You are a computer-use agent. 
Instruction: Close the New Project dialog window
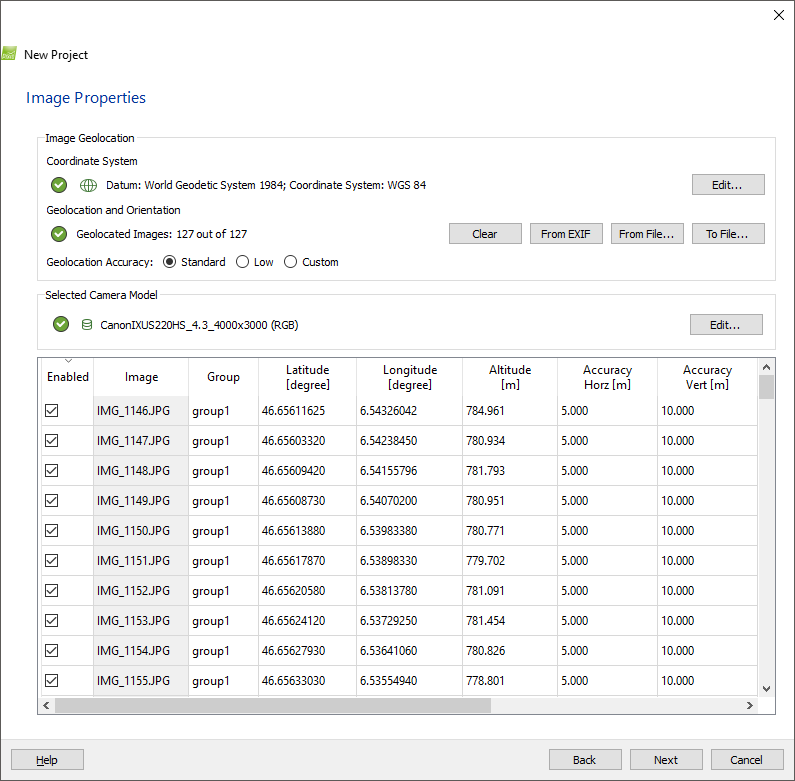(779, 15)
